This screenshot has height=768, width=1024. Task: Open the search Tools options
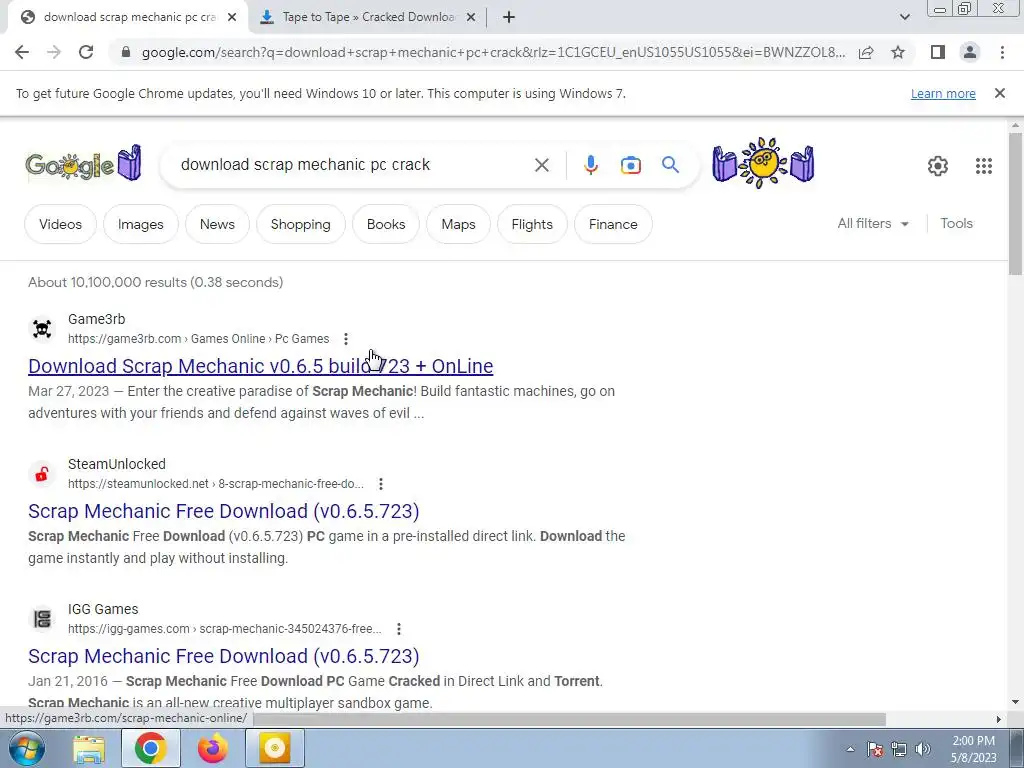pos(956,223)
